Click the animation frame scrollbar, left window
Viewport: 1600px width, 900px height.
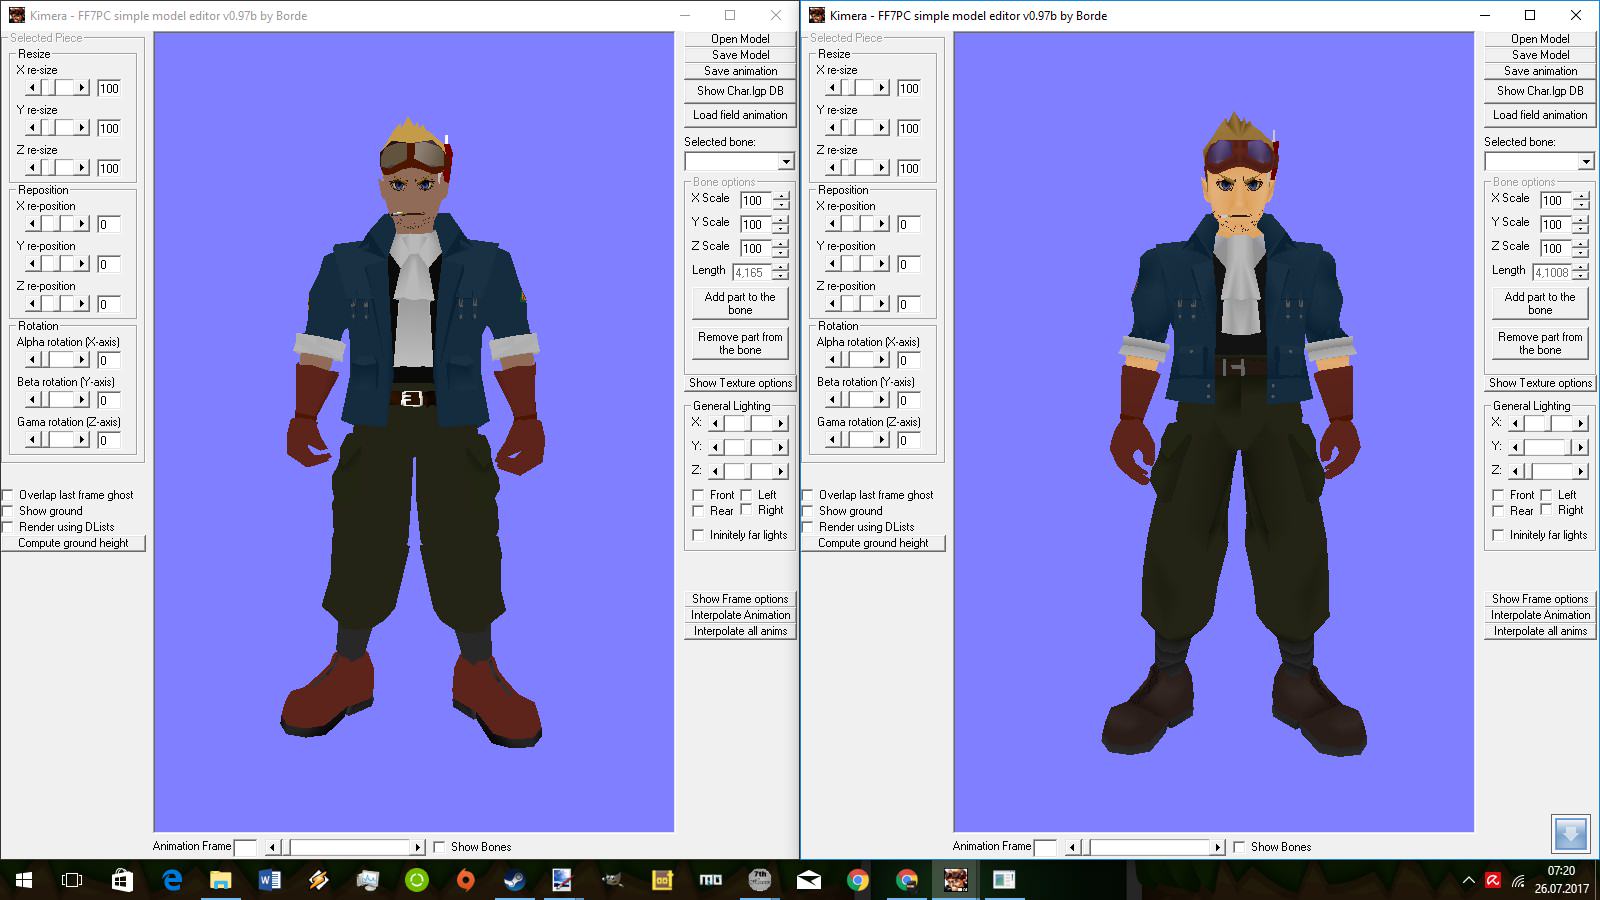coord(345,847)
